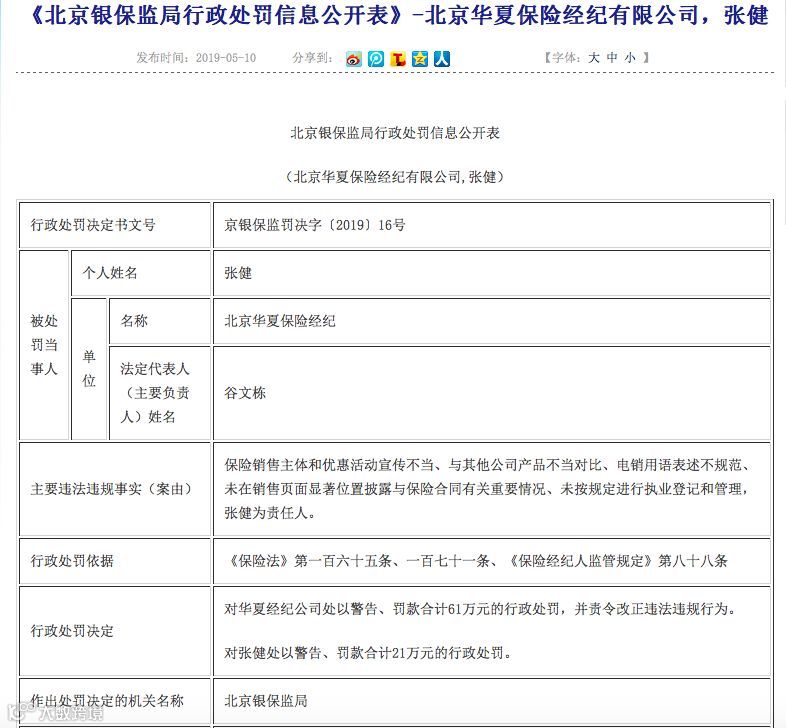Click the subtitle 北京银保监局行政处罚信息公开表
This screenshot has width=786, height=728.
click(395, 133)
